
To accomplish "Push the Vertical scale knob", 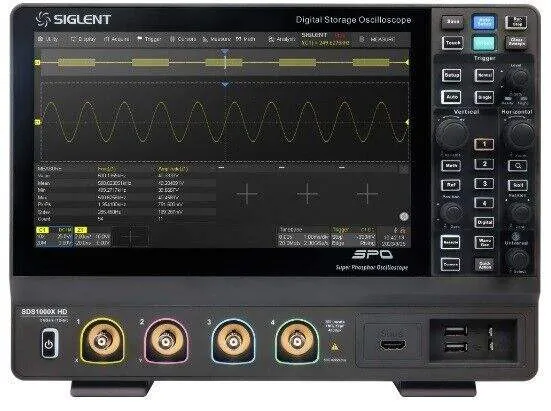I will coord(453,133).
